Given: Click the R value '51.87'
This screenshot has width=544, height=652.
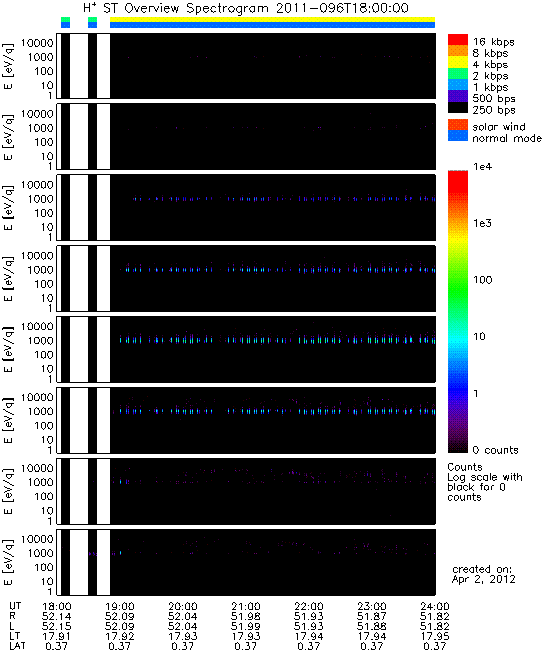Looking at the screenshot, I should [372, 616].
